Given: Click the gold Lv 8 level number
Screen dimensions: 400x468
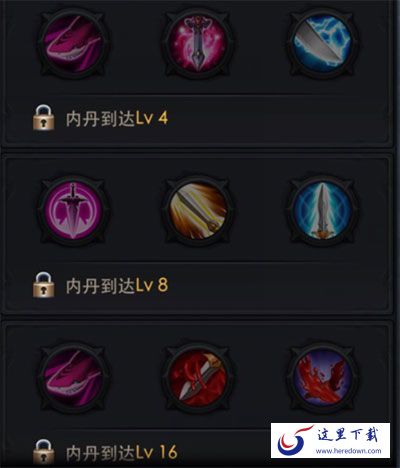Looking at the screenshot, I should pyautogui.click(x=152, y=286).
